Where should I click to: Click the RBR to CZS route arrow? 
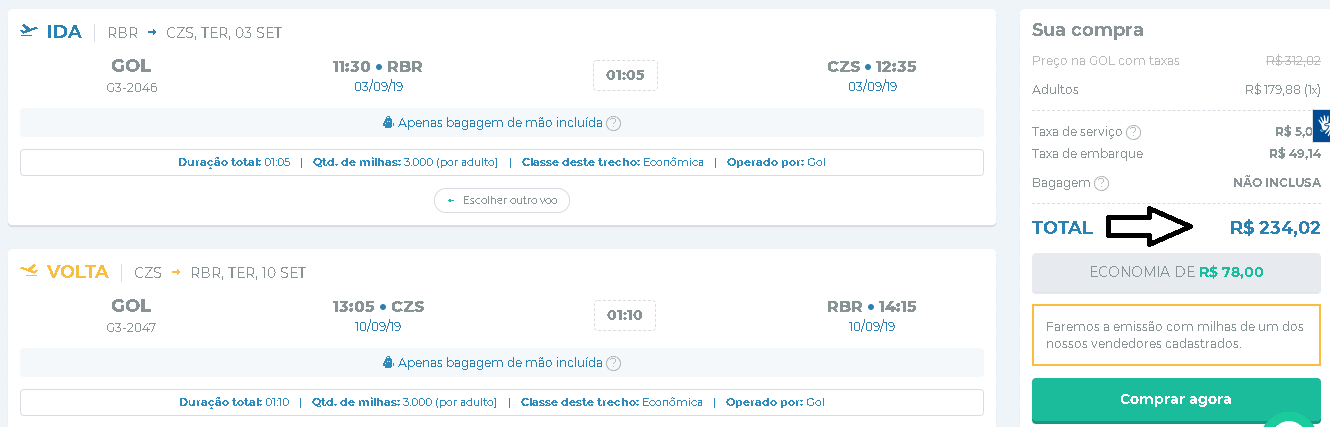click(152, 33)
